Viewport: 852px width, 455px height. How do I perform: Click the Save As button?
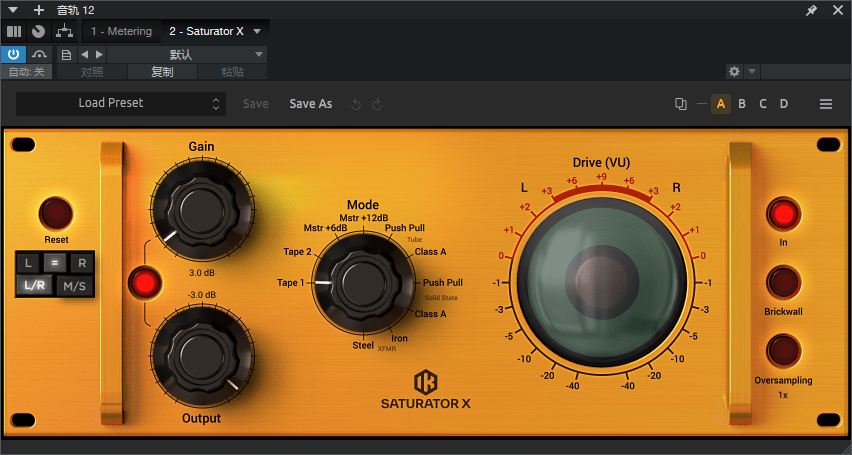[311, 104]
